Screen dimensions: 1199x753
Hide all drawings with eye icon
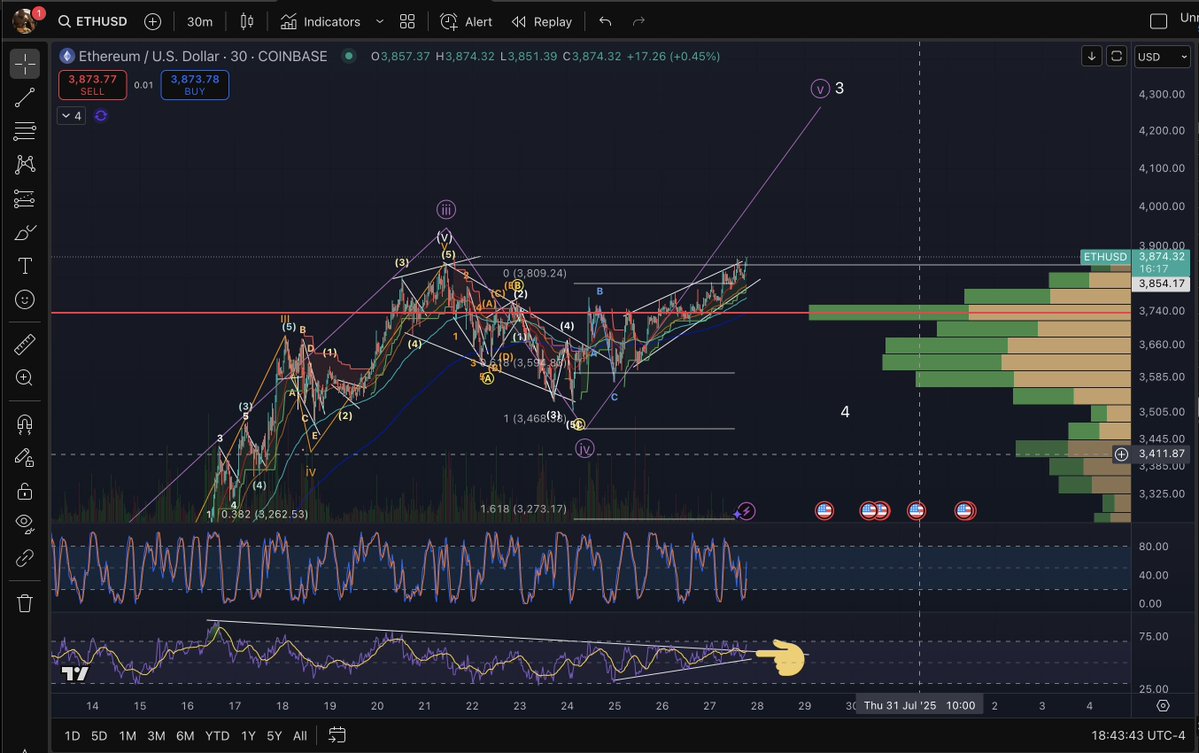[x=24, y=524]
